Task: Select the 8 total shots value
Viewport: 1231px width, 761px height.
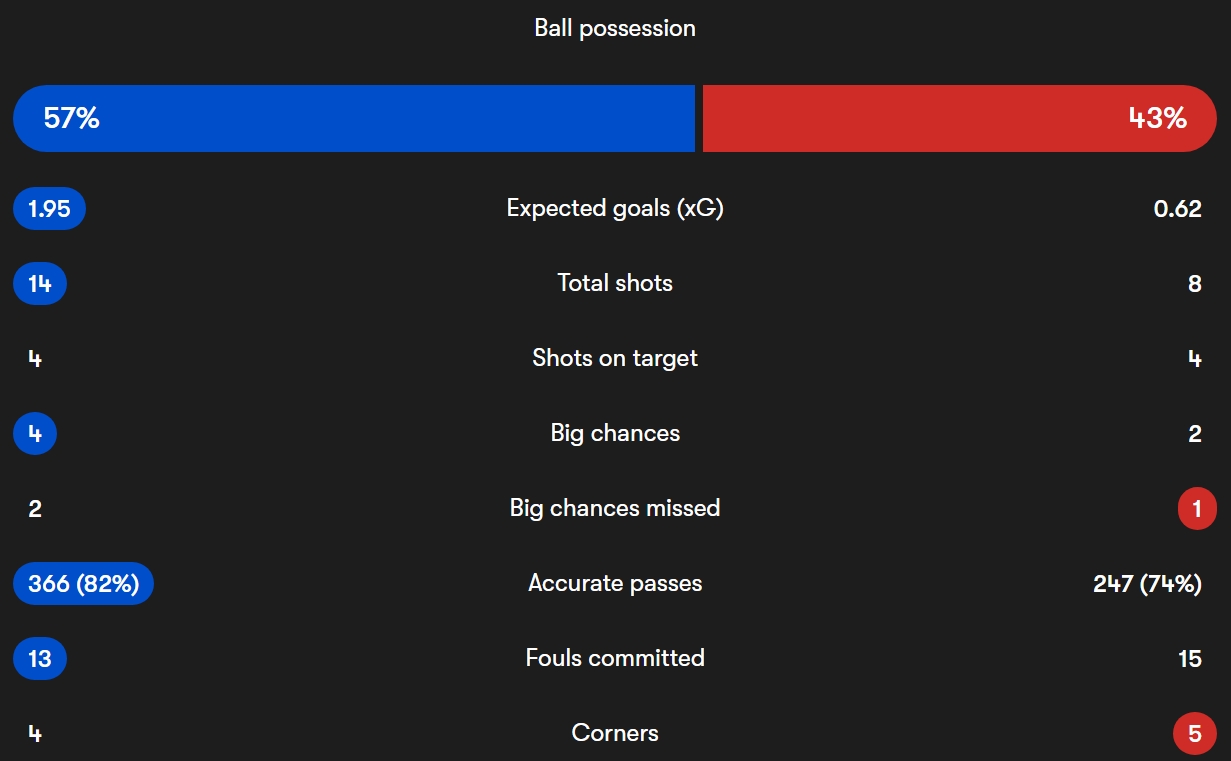Action: (1194, 284)
